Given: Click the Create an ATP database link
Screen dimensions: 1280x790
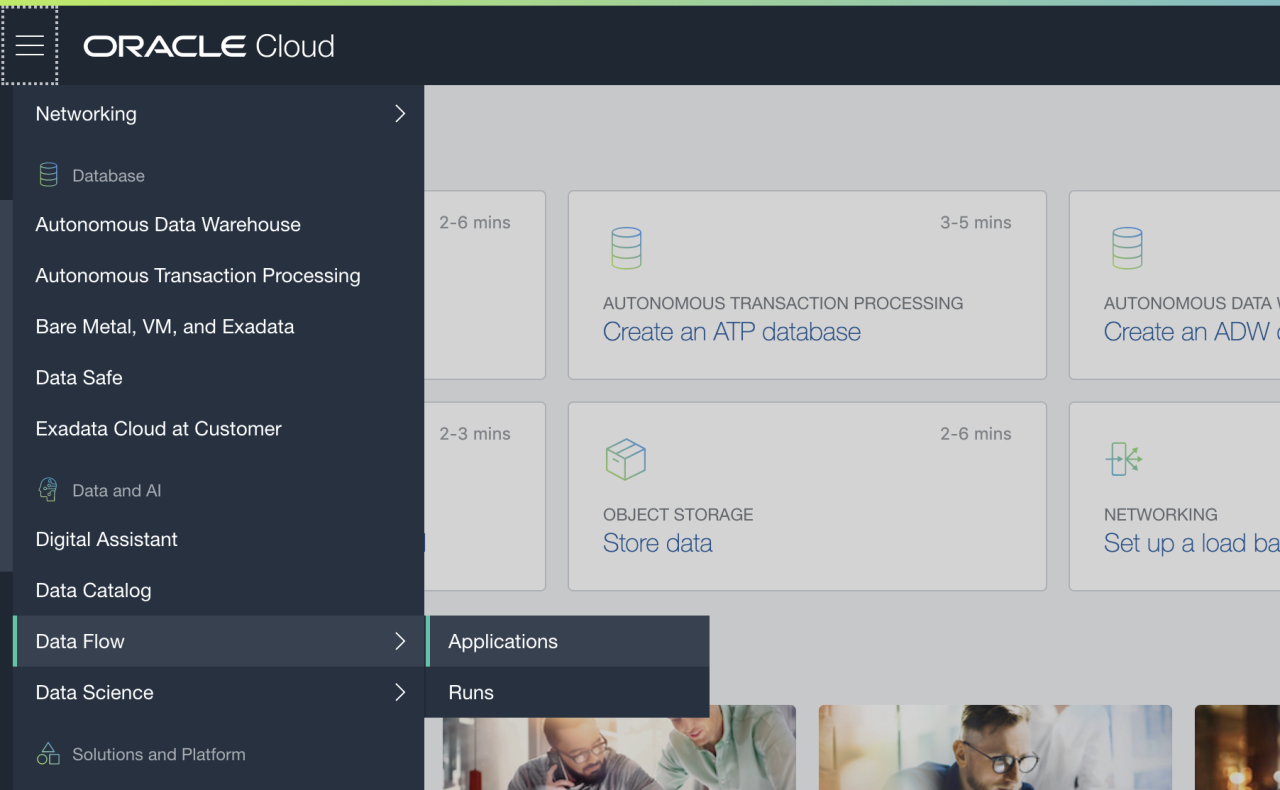Looking at the screenshot, I should pos(731,332).
